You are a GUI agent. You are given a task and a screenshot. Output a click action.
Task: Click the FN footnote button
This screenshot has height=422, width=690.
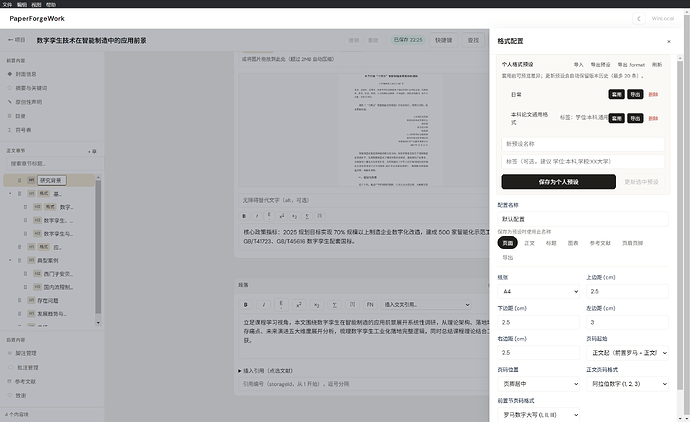(370, 305)
